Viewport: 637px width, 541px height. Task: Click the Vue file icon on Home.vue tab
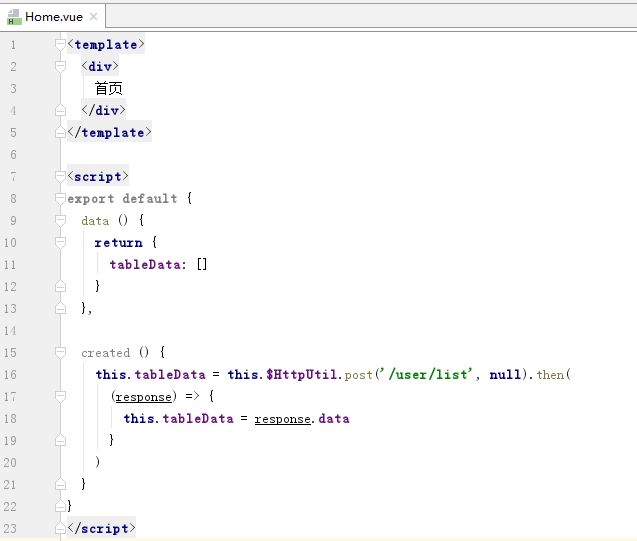pyautogui.click(x=14, y=17)
